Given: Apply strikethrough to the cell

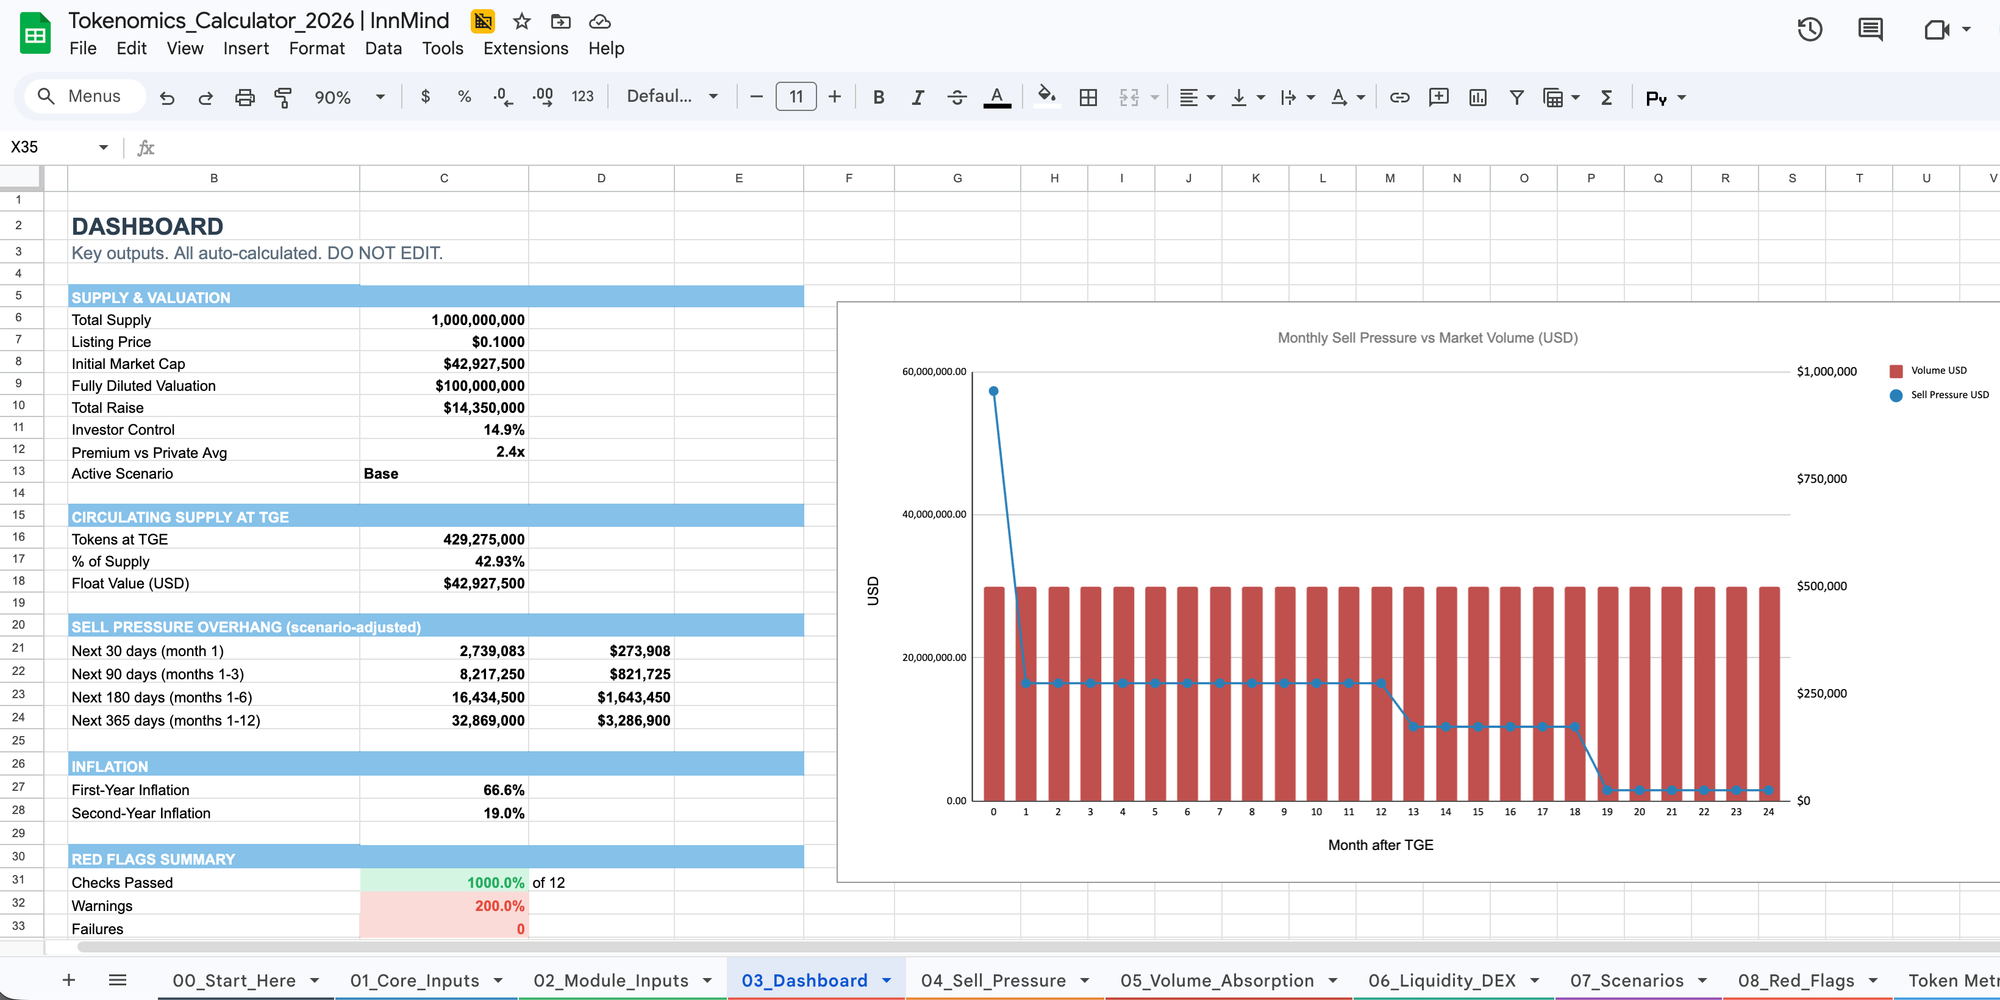Looking at the screenshot, I should click(957, 96).
